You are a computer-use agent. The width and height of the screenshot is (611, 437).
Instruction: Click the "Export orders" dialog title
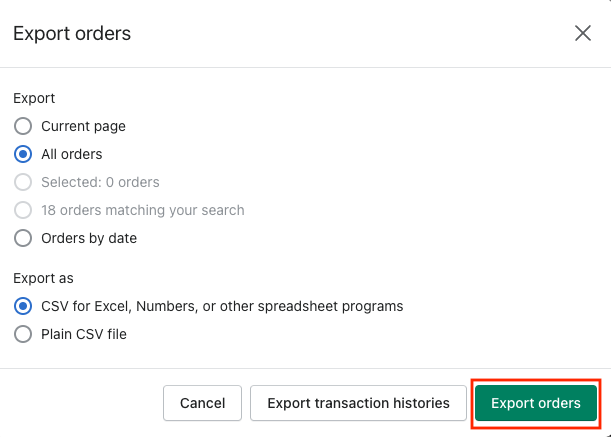[x=72, y=34]
